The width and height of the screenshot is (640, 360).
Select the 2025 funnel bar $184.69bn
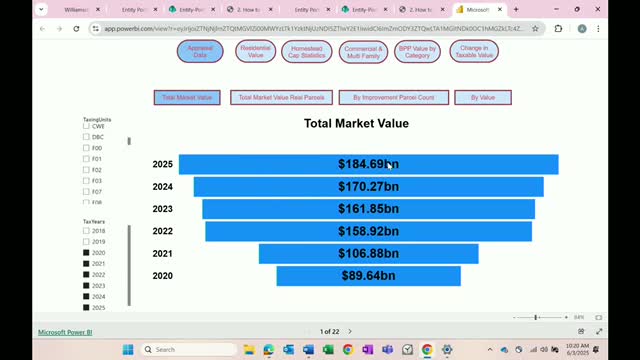coord(369,164)
